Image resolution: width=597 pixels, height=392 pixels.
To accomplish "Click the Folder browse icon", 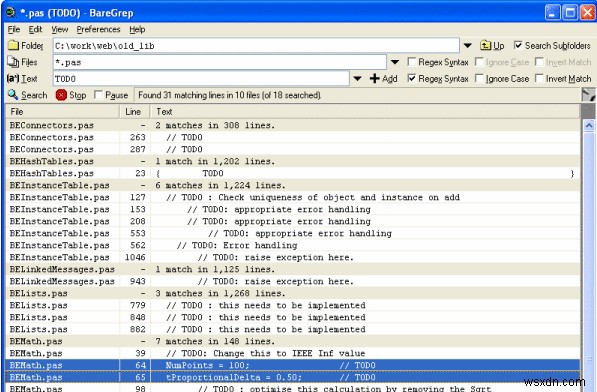I will point(13,46).
